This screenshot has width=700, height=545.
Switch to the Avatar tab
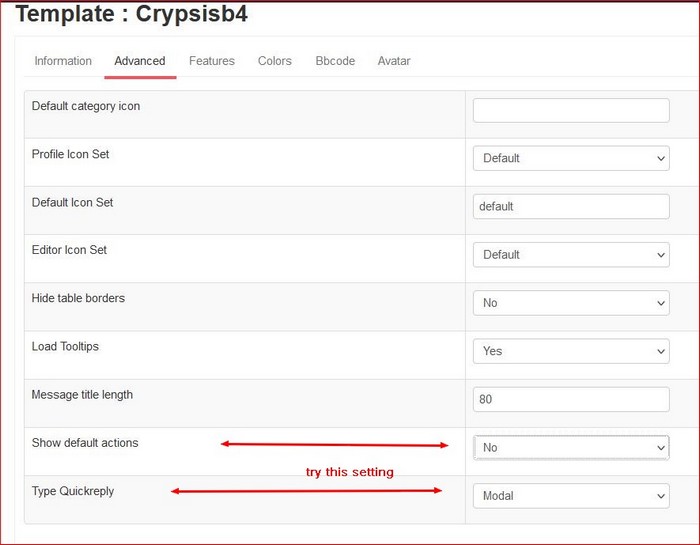[x=394, y=61]
